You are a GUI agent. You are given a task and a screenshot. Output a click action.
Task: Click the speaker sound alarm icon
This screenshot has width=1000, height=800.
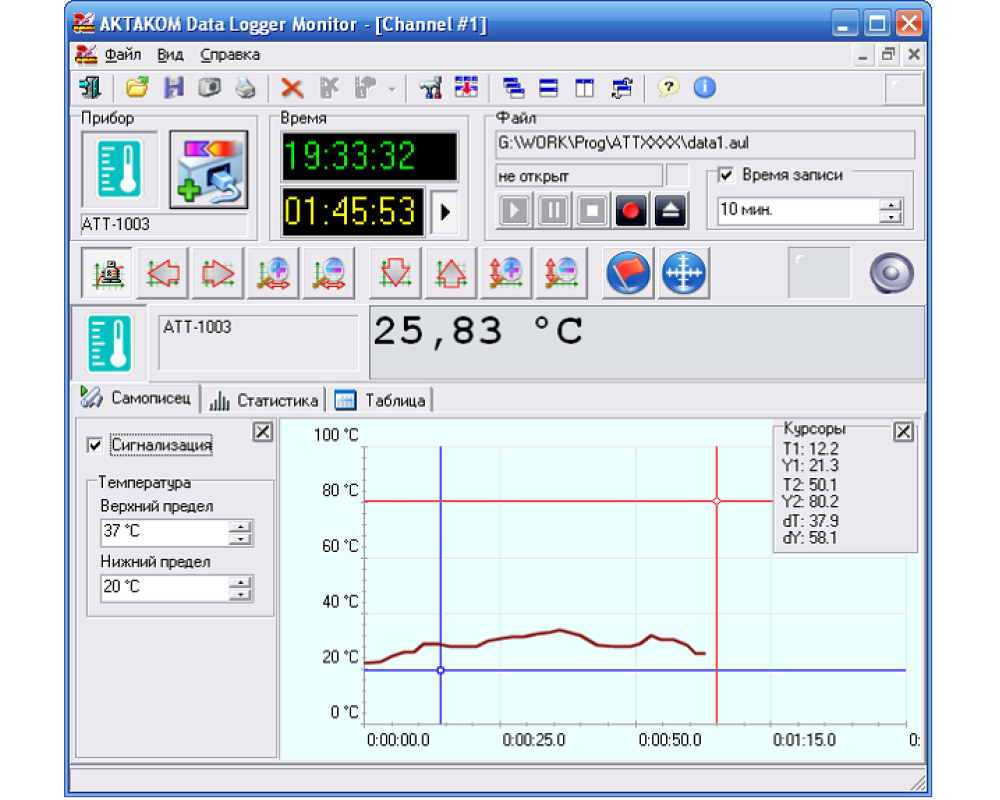(890, 273)
